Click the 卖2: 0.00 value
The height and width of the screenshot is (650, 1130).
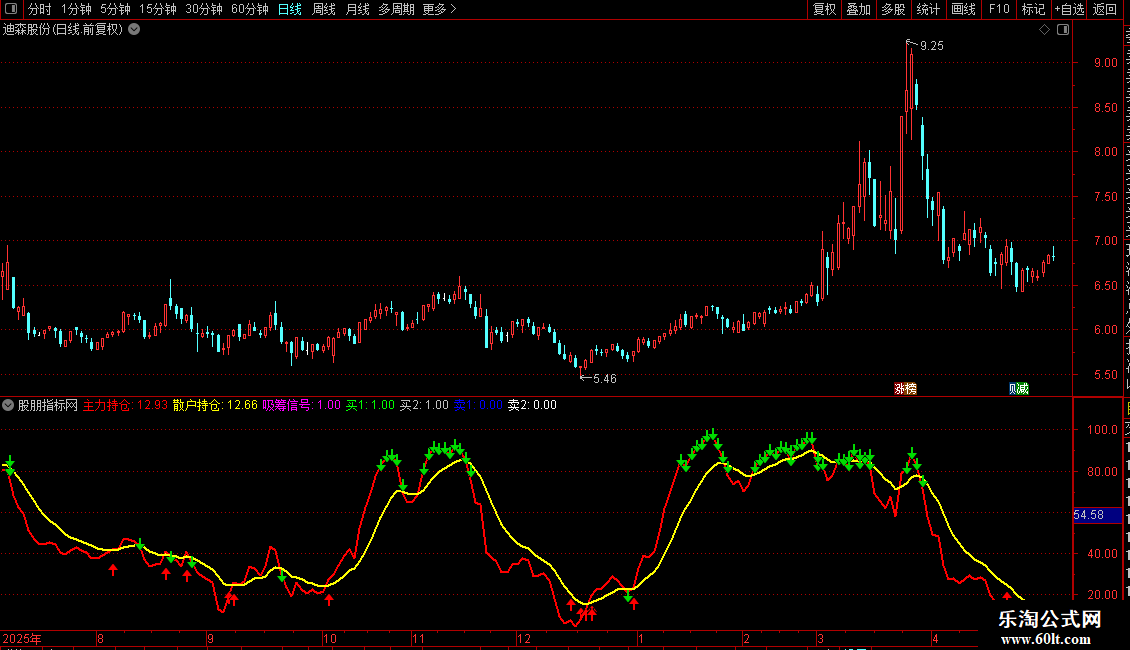click(533, 405)
